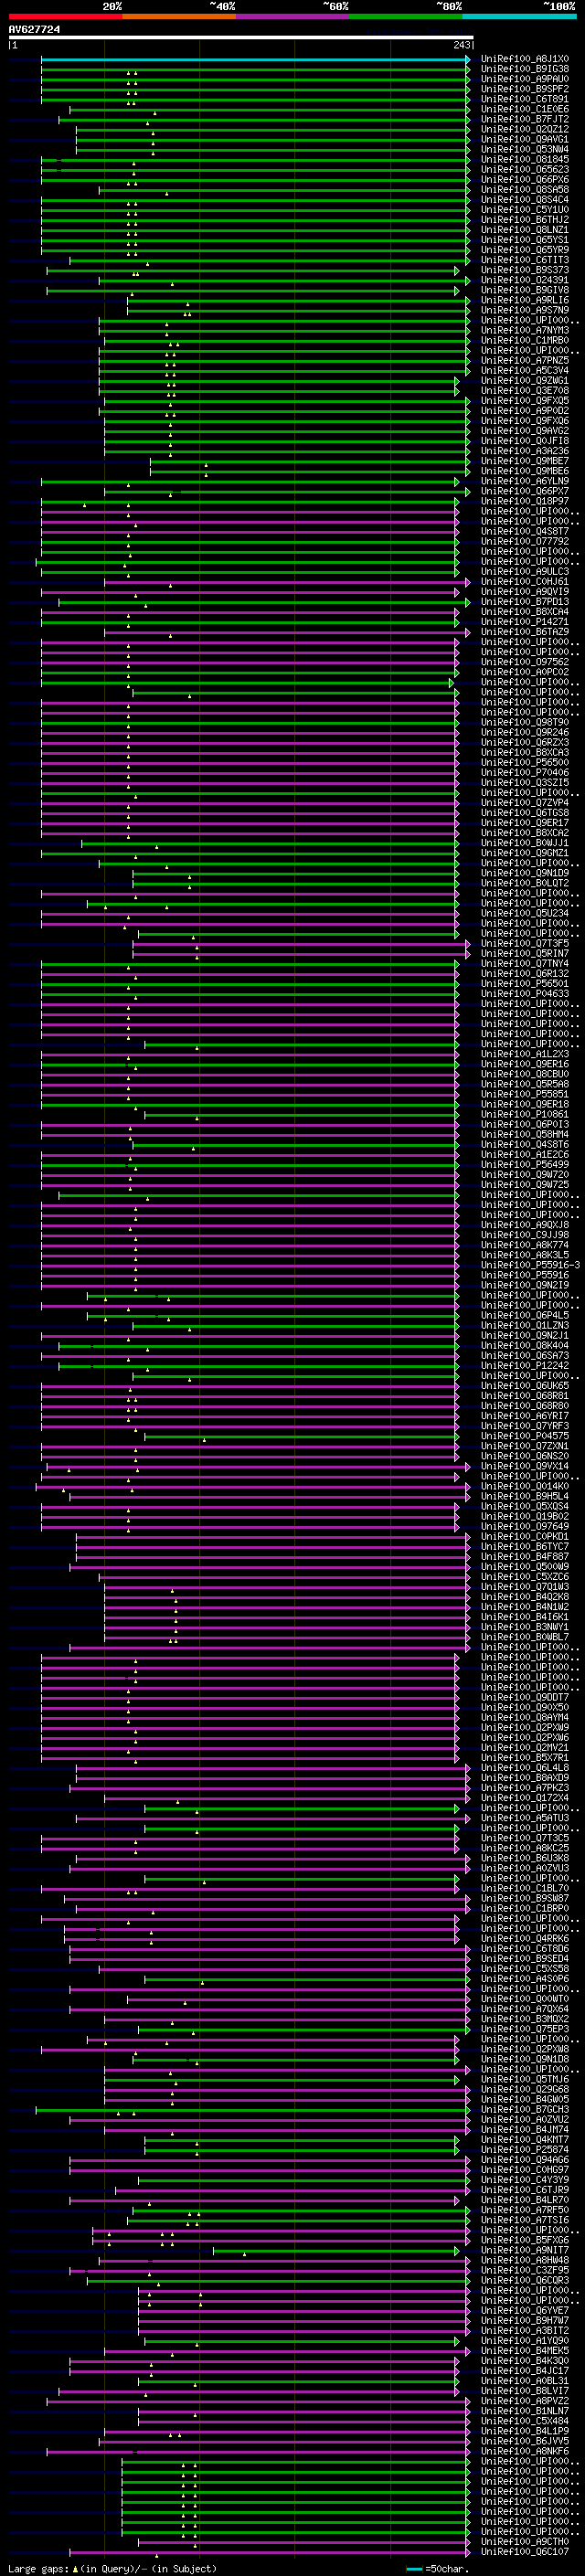Select hit UniRef100_B9SPF2
This screenshot has width=585, height=2576.
[525, 89]
